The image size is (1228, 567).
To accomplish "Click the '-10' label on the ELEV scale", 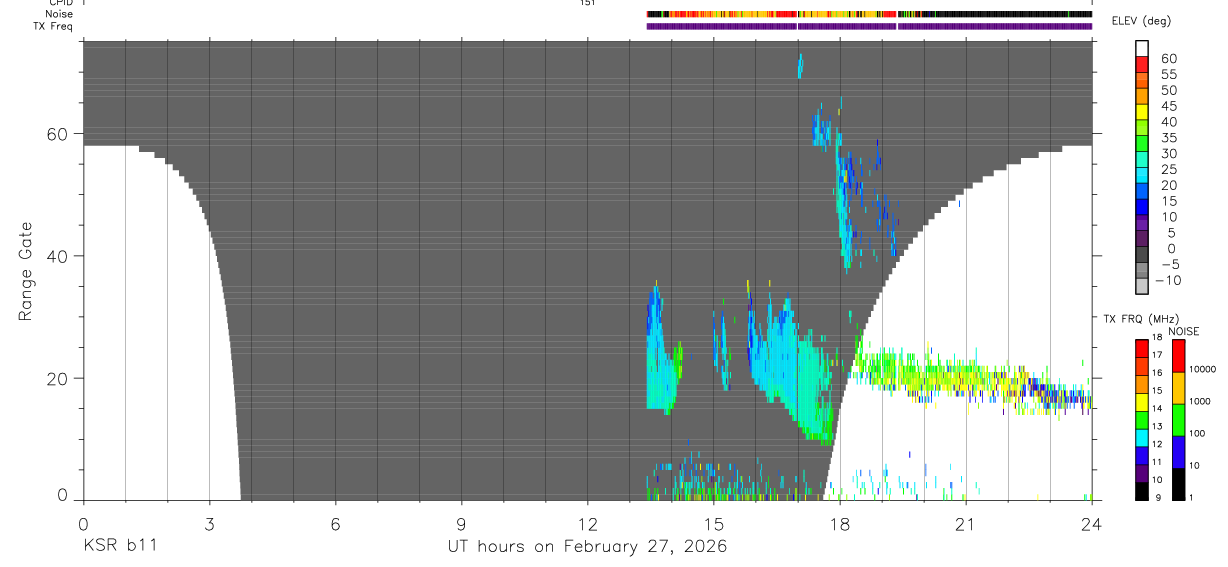I will coord(1166,280).
